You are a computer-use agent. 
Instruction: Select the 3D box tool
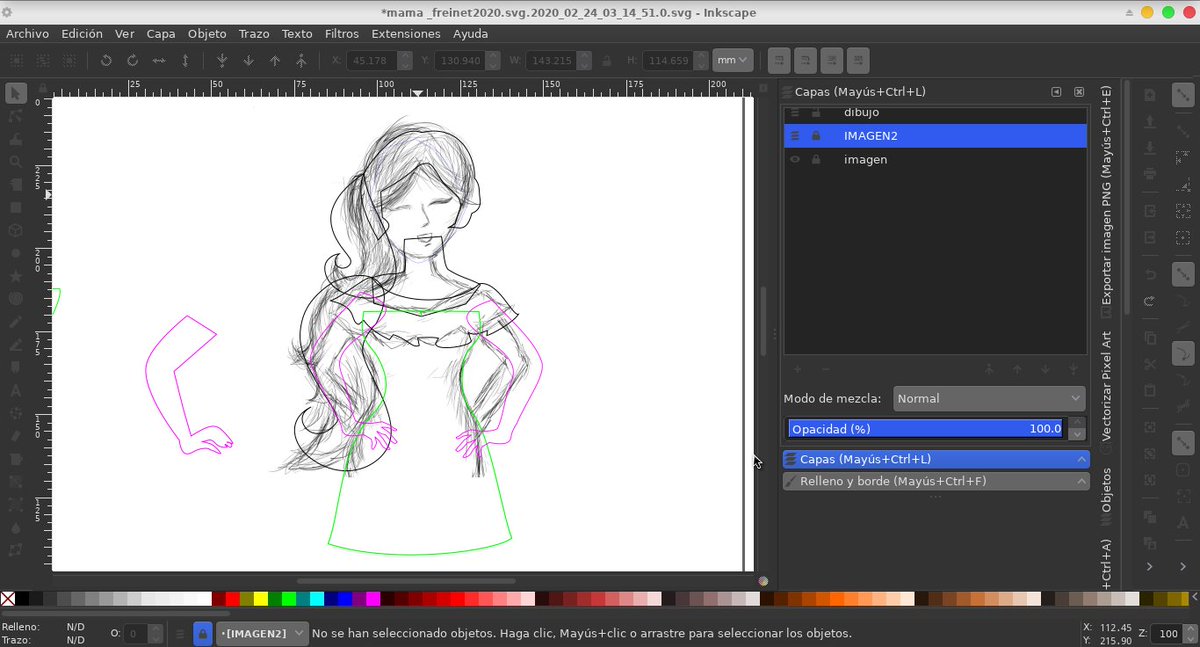[15, 230]
